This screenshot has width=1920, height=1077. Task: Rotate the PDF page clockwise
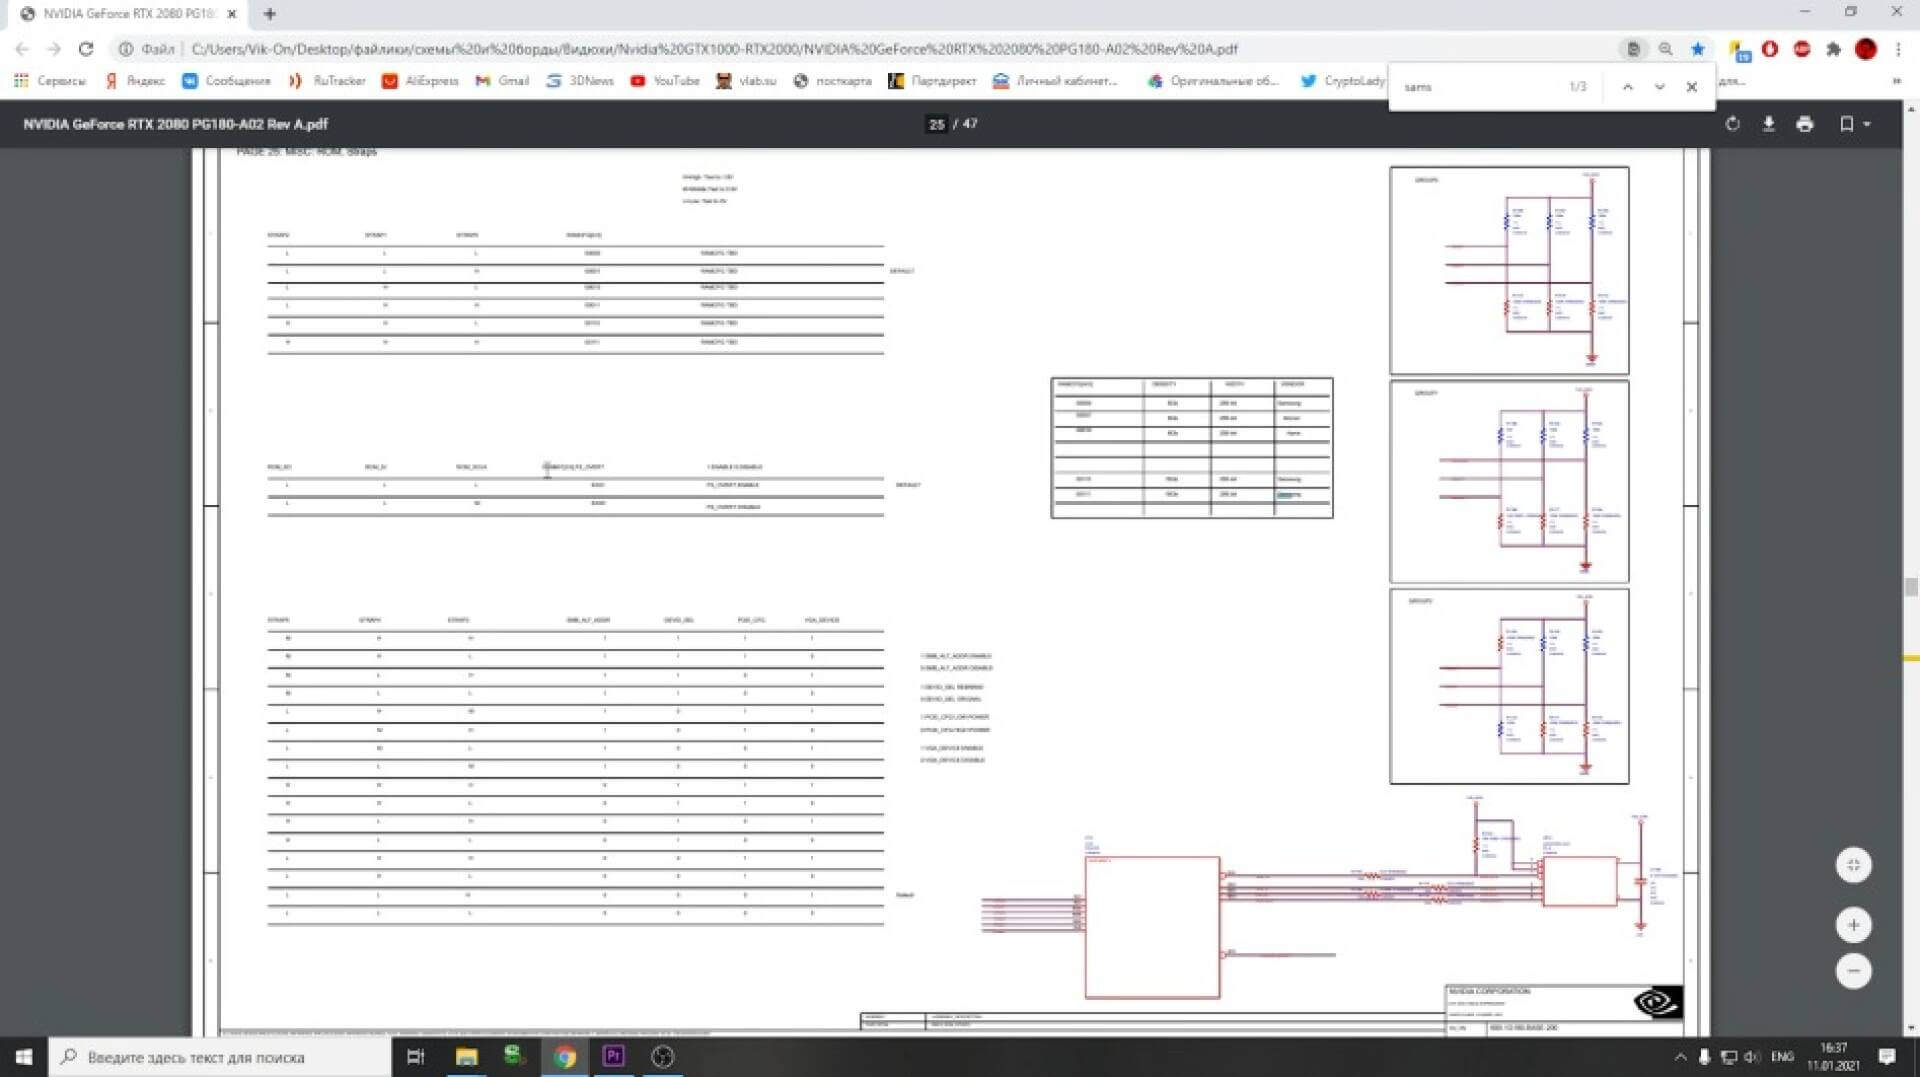tap(1732, 124)
